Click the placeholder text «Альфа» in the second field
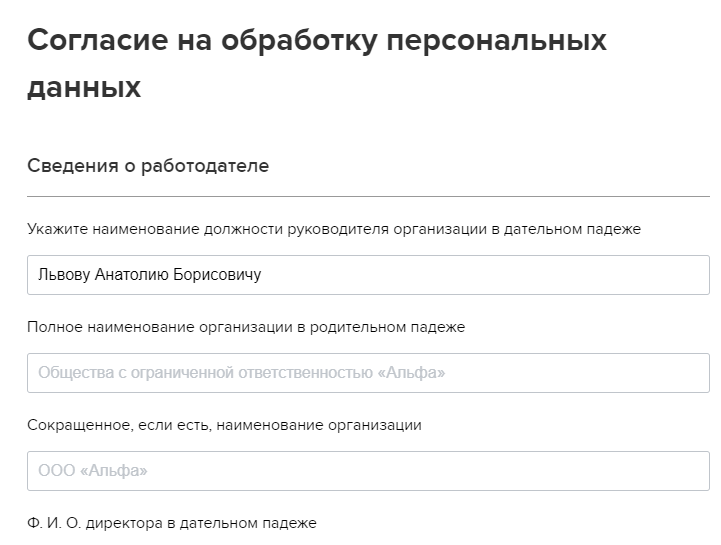721x545 pixels. (411, 373)
